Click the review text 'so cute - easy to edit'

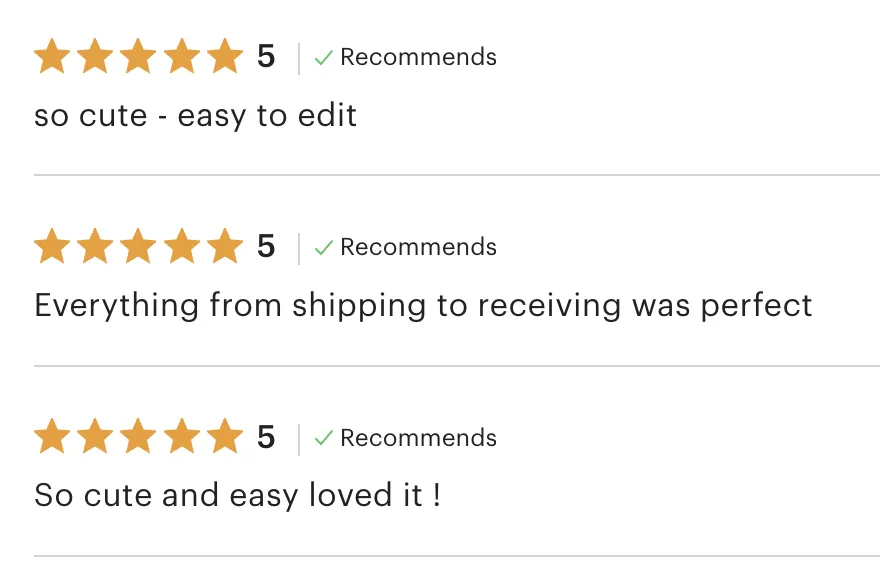[x=195, y=116]
